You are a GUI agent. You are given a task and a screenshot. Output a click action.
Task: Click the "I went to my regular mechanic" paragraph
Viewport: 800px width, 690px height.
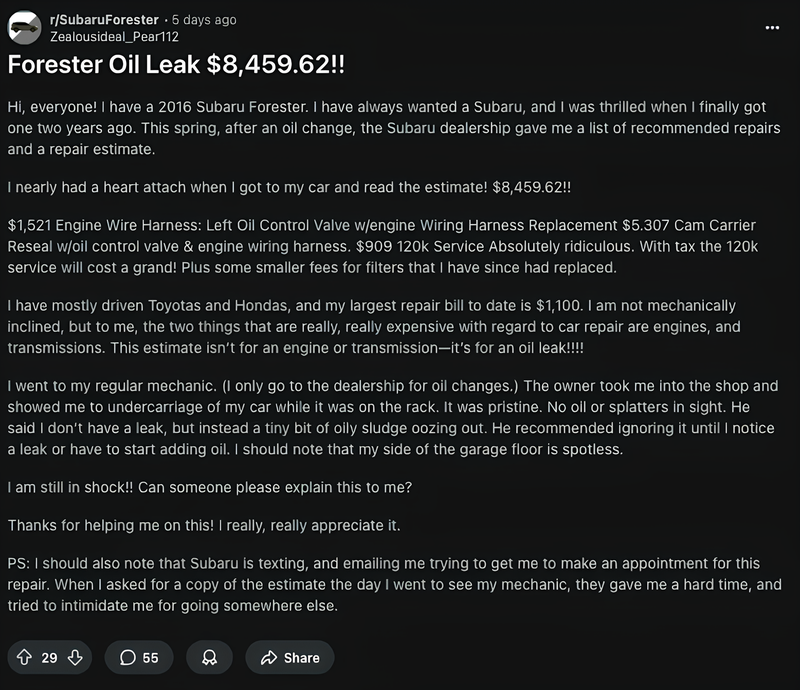click(390, 413)
